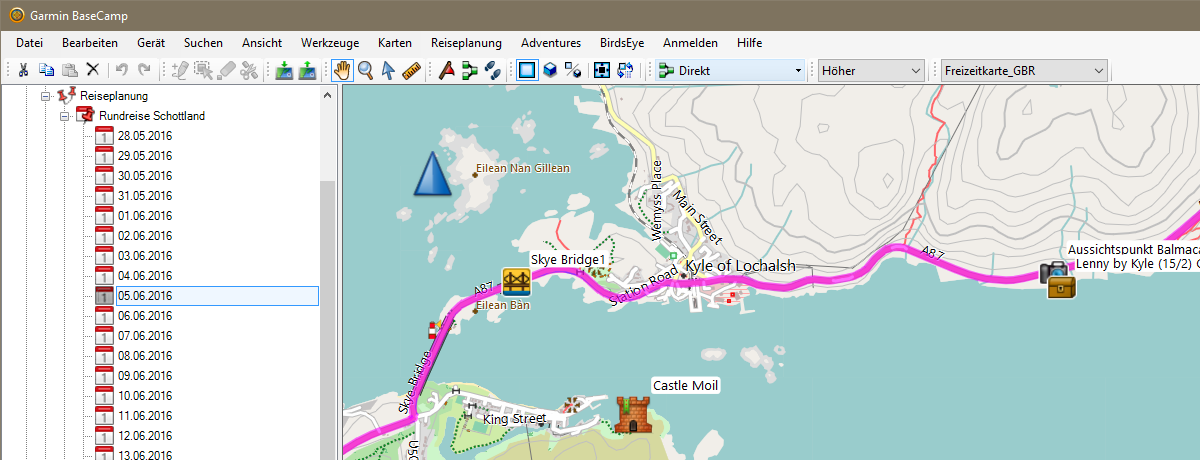Click Receive from device icon

(x=308, y=70)
